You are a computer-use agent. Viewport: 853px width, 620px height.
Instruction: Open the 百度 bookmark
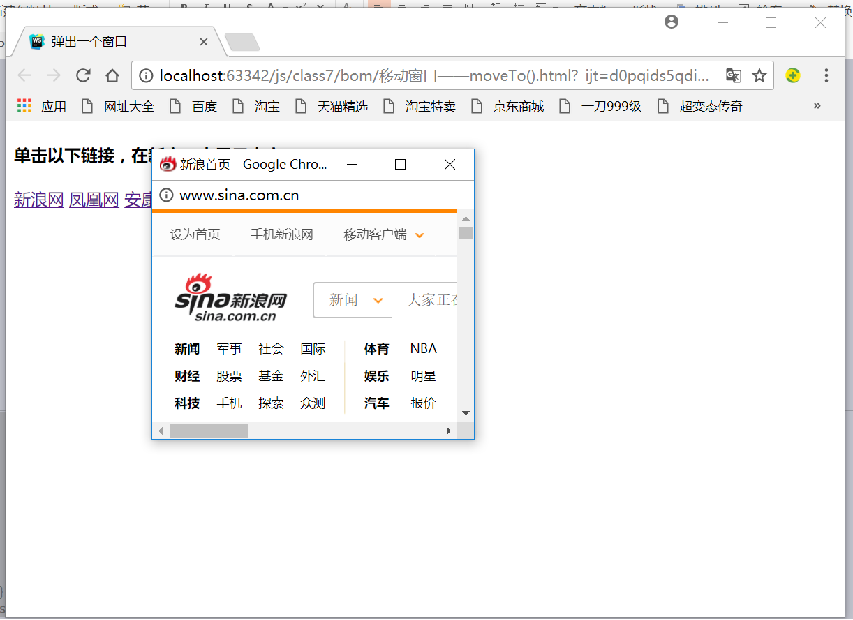point(194,106)
